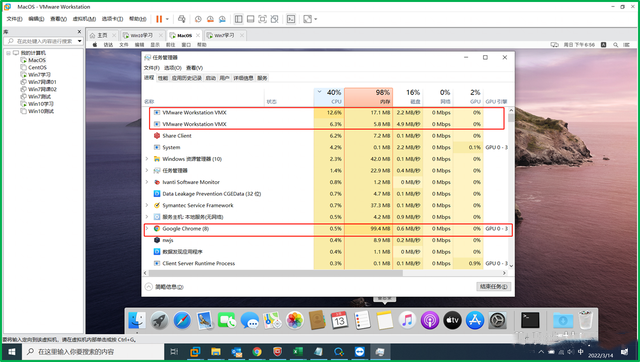The image size is (640, 362).
Task: Switch to Task Manager 性能 tab
Action: [x=163, y=78]
